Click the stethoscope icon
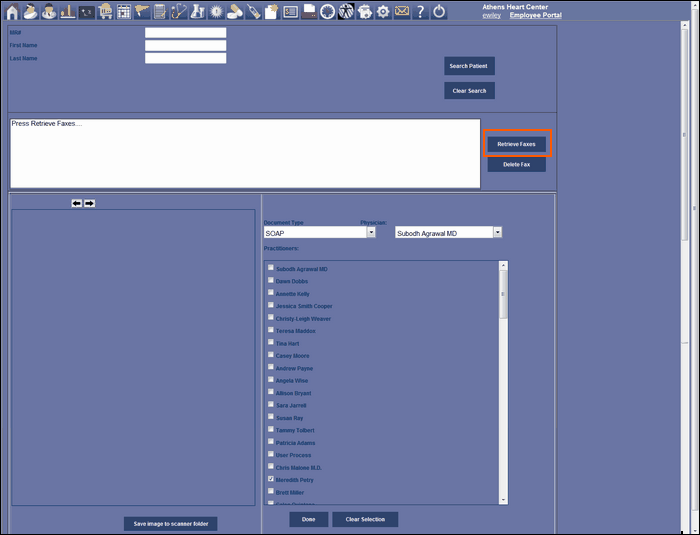Screen dimensions: 700x535 179,12
